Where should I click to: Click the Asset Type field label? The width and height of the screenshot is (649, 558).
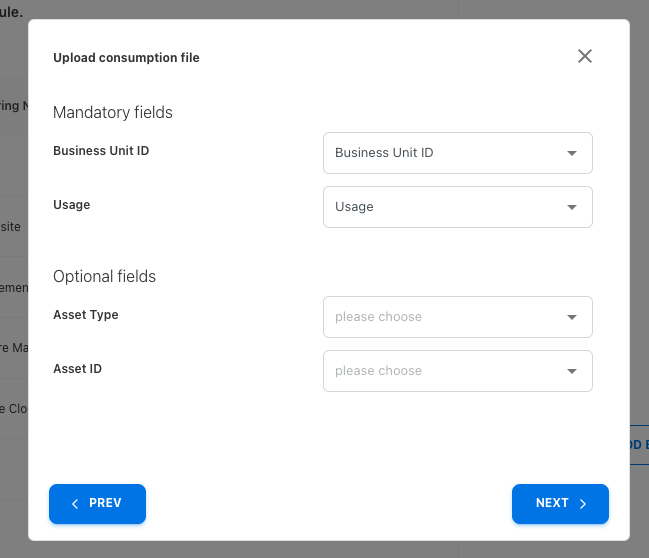86,315
